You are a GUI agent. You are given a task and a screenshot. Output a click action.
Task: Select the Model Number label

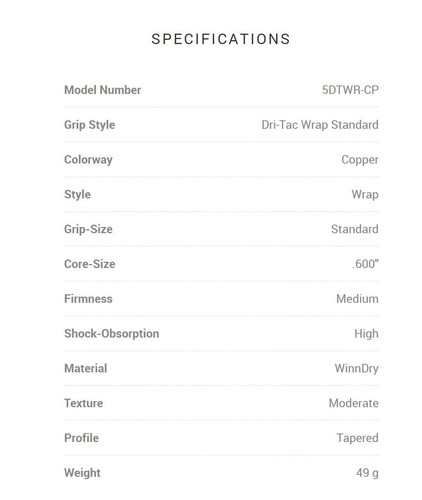point(102,90)
